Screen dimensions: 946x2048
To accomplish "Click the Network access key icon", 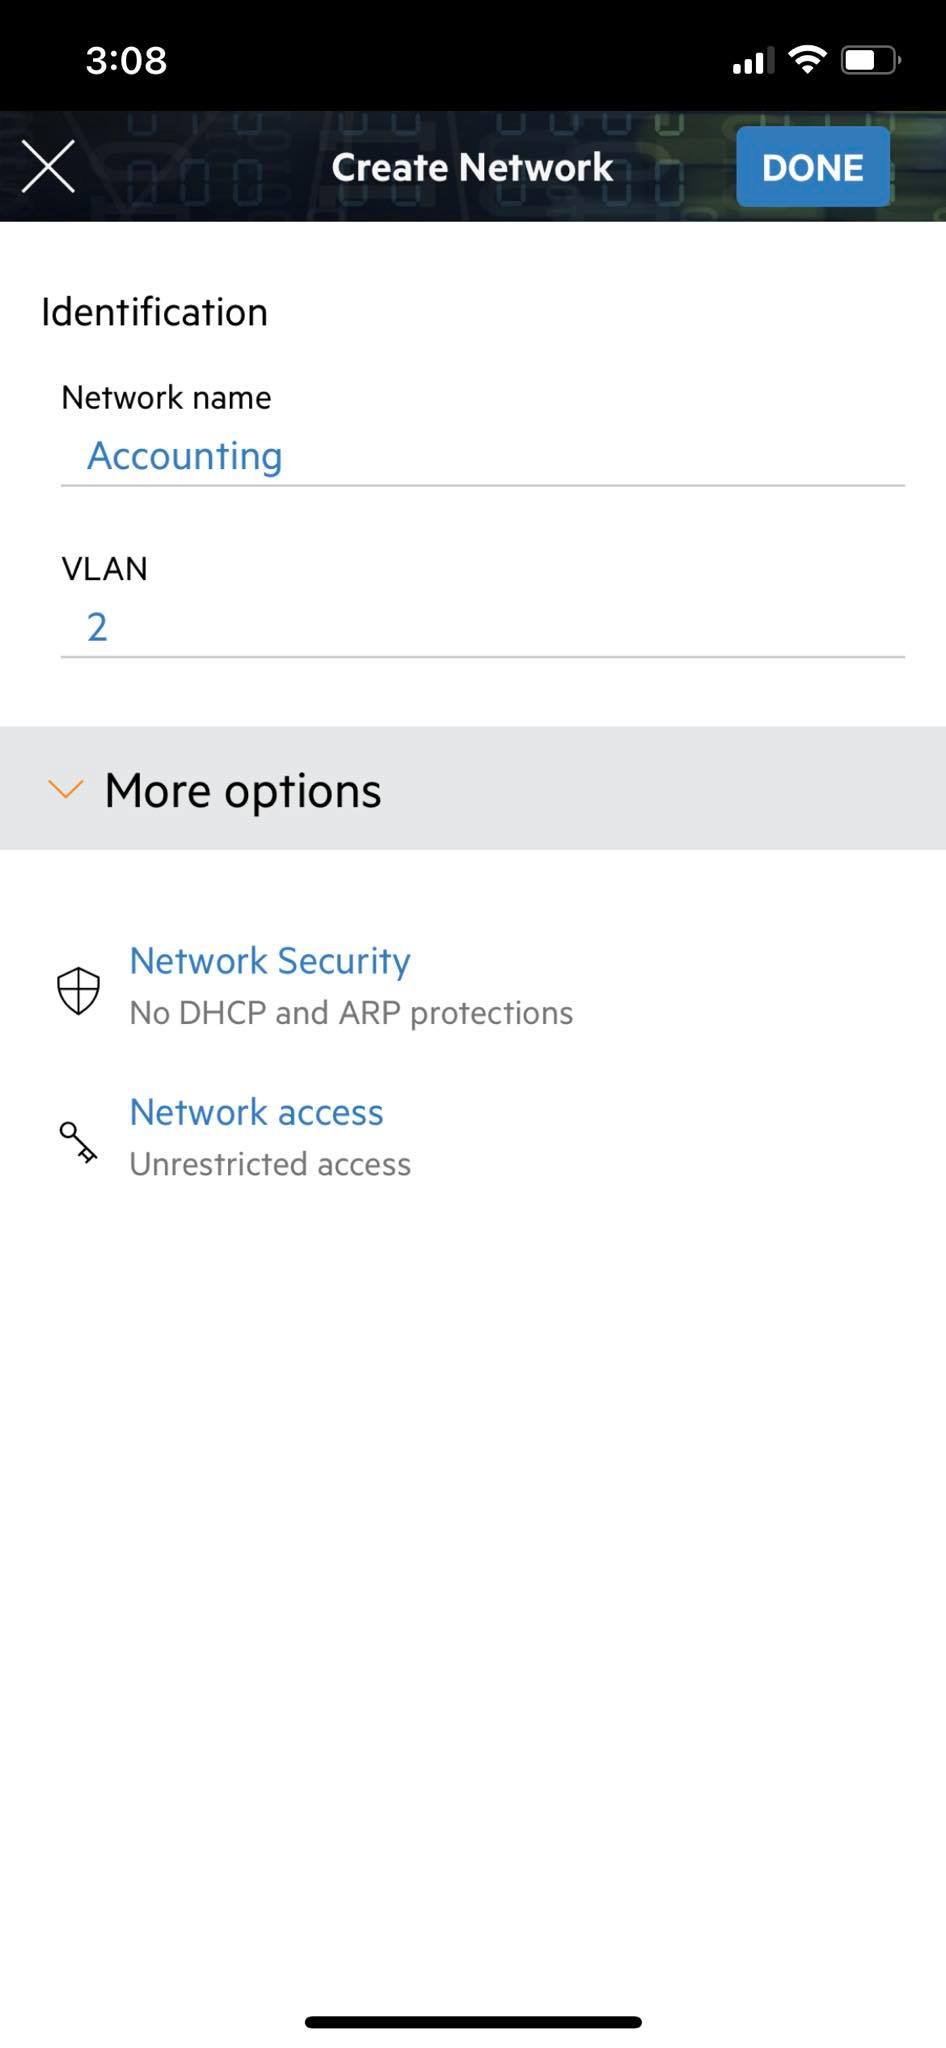I will click(x=78, y=1142).
